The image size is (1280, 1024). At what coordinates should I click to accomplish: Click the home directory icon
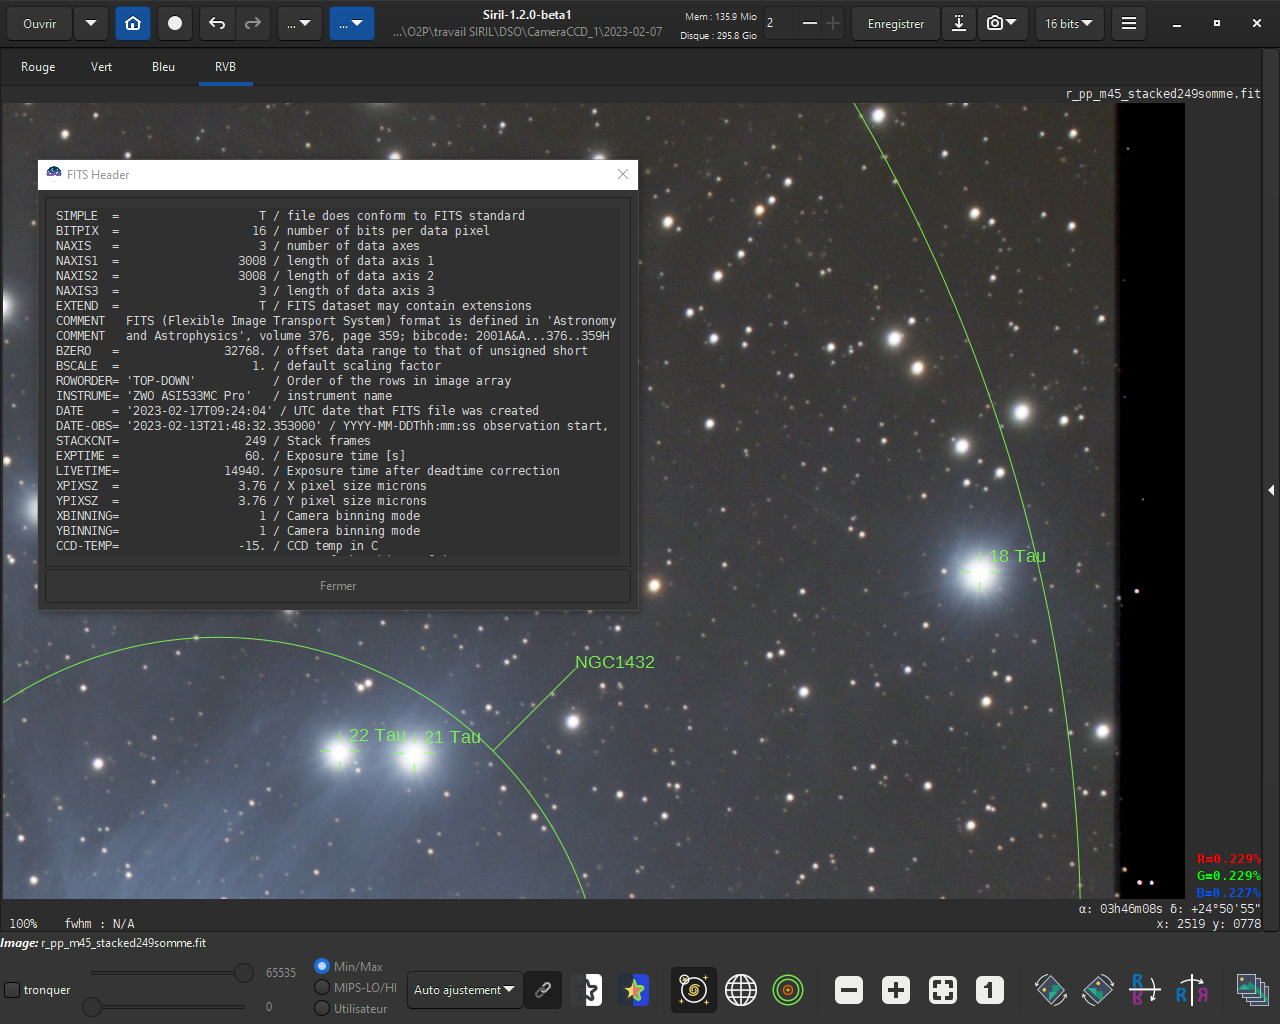pos(133,23)
